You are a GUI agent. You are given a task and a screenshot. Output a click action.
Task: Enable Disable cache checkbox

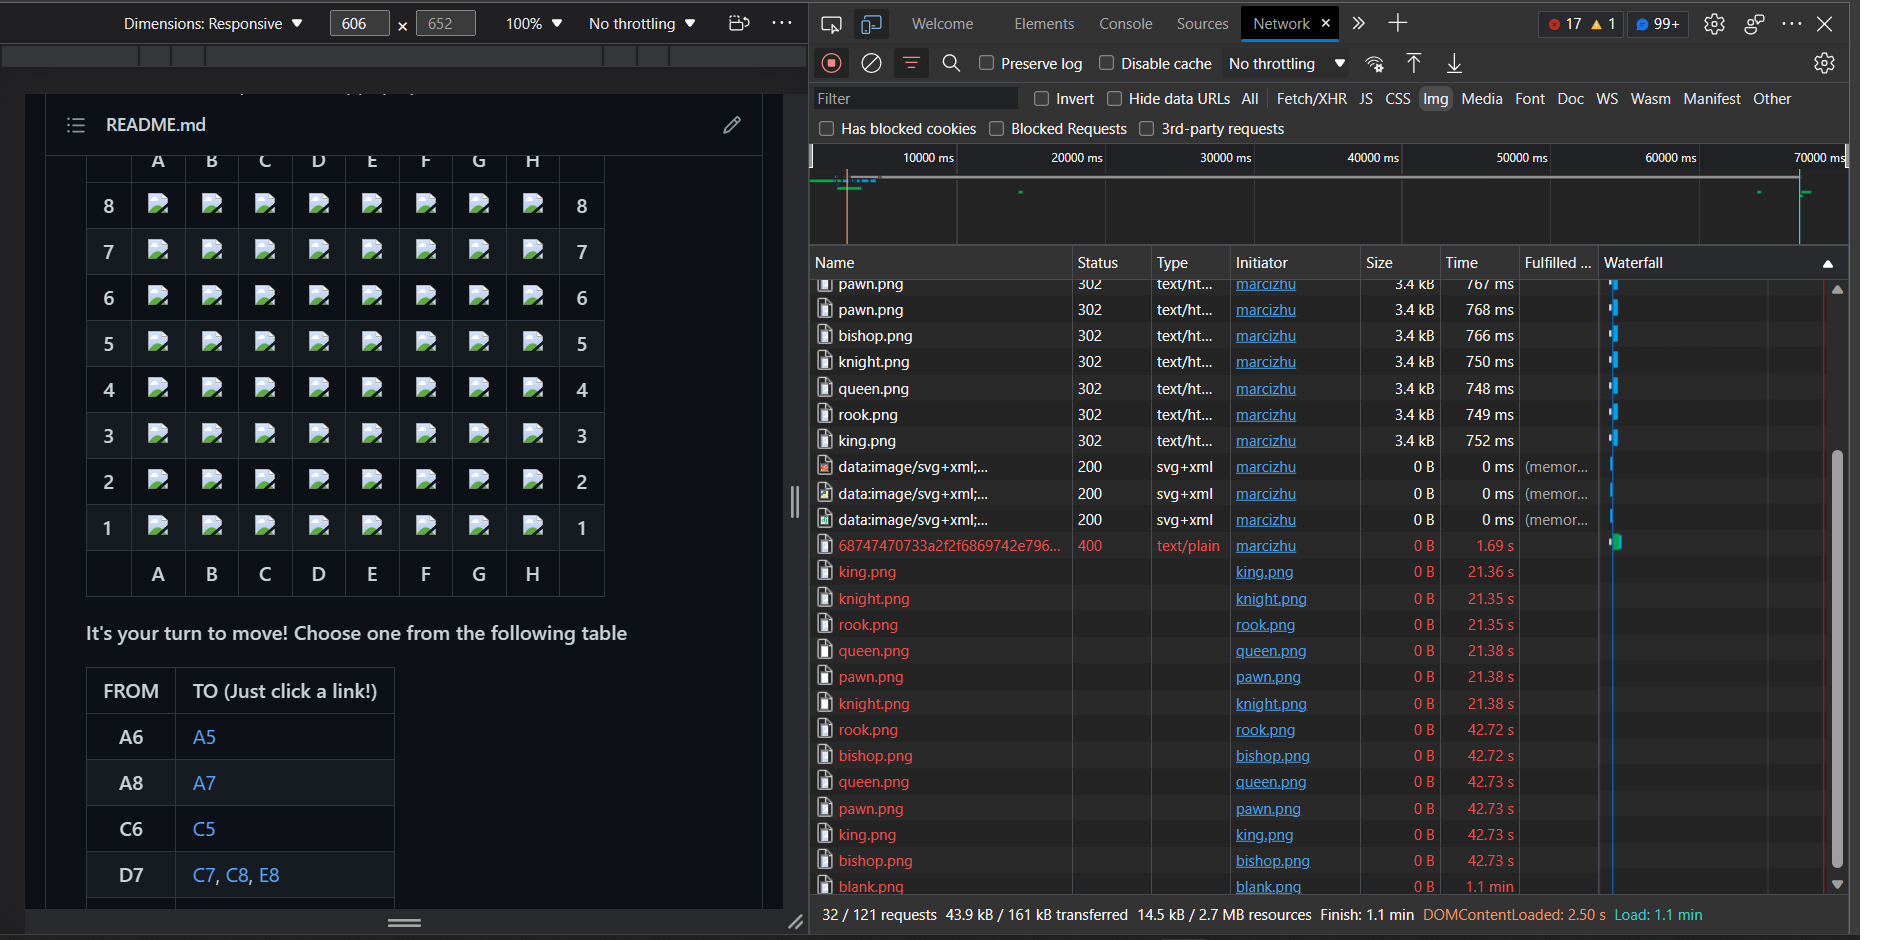[x=1106, y=63]
